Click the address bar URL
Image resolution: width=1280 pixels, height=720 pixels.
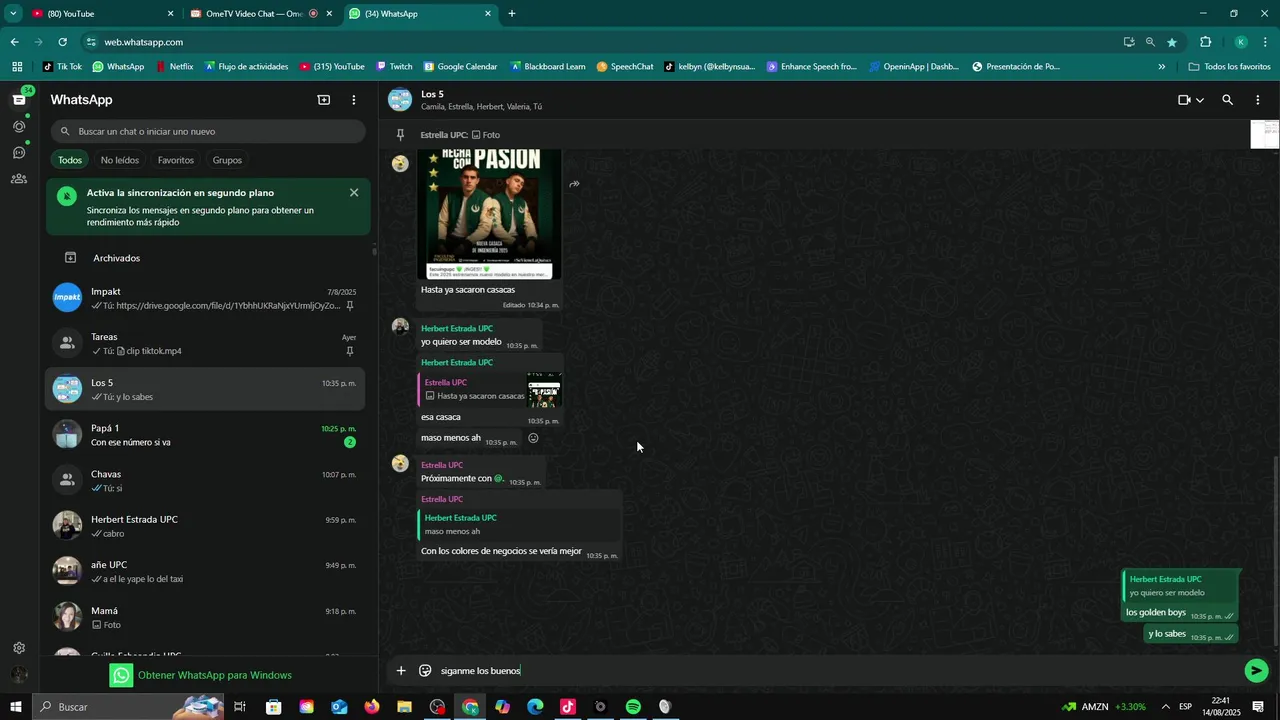pos(143,42)
